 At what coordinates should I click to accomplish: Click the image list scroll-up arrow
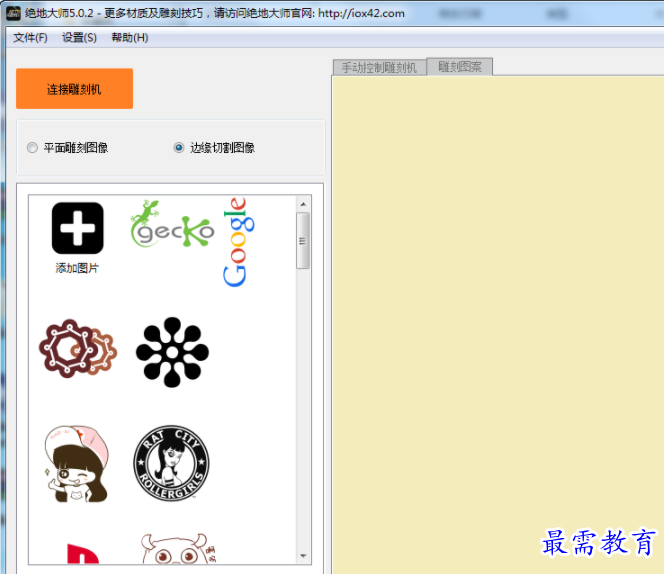(303, 204)
